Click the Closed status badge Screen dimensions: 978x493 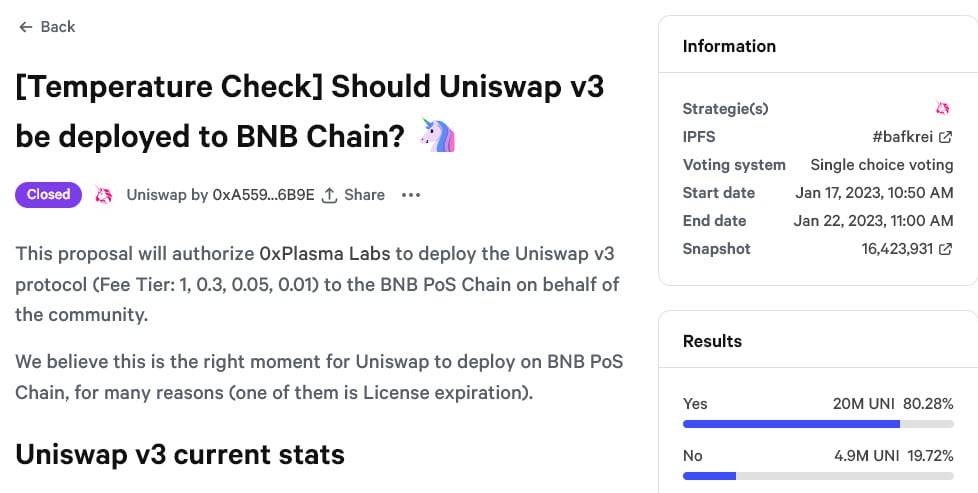(x=48, y=195)
